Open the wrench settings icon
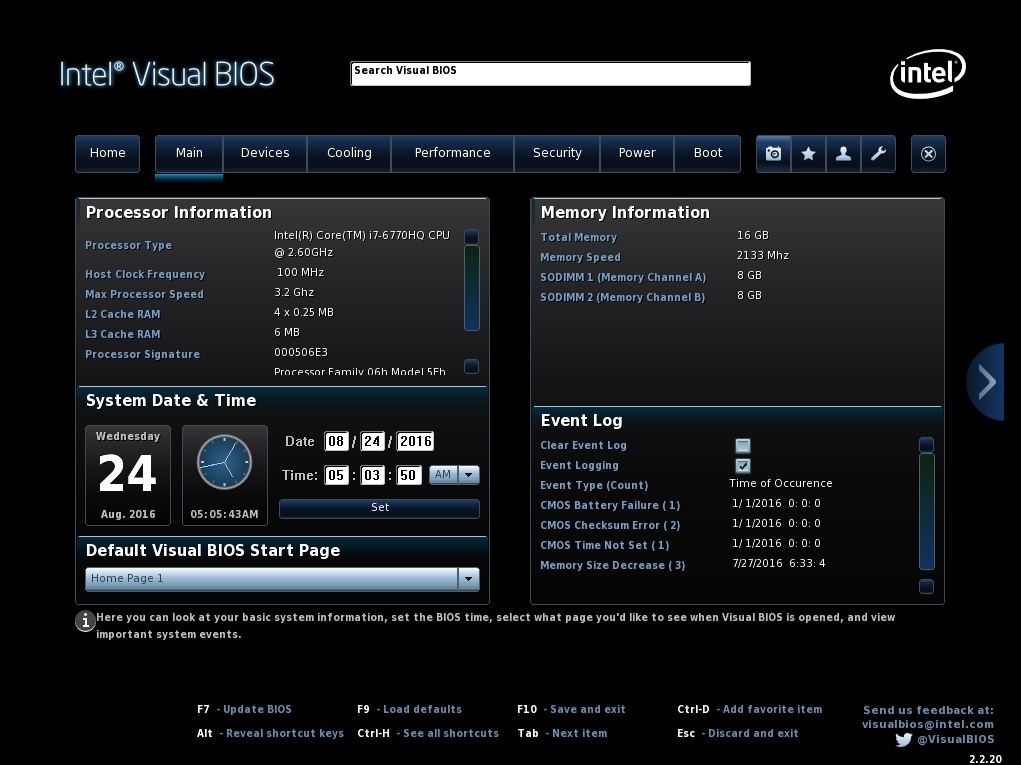The width and height of the screenshot is (1021, 765). [x=878, y=154]
